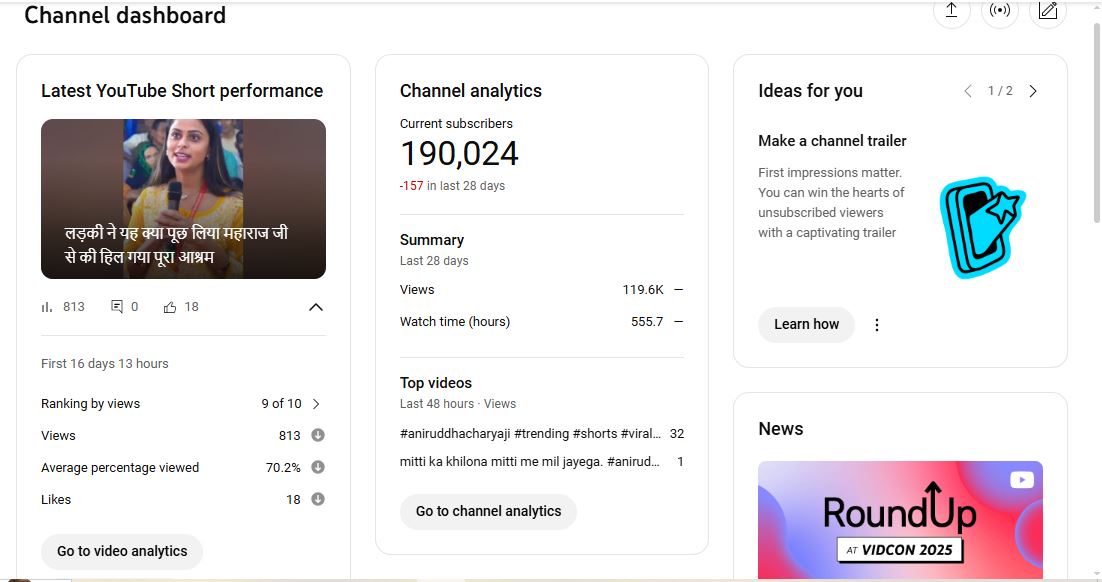Expand Ranking by views 9 of 10
1102x582 pixels.
click(x=316, y=404)
